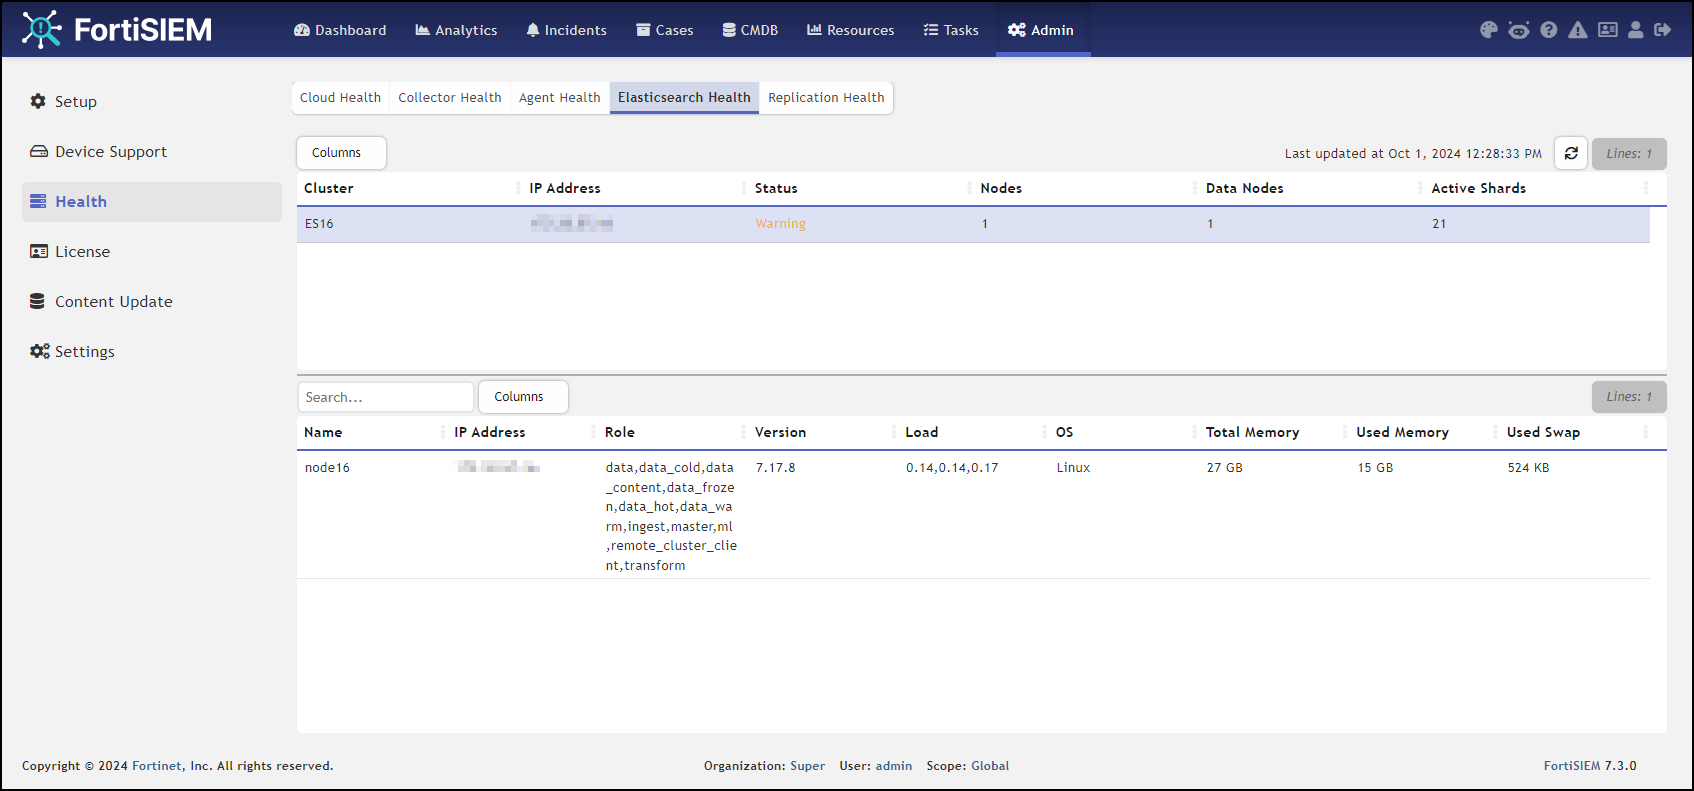Click the 27 GB total memory value
Image resolution: width=1694 pixels, height=791 pixels.
click(1224, 468)
